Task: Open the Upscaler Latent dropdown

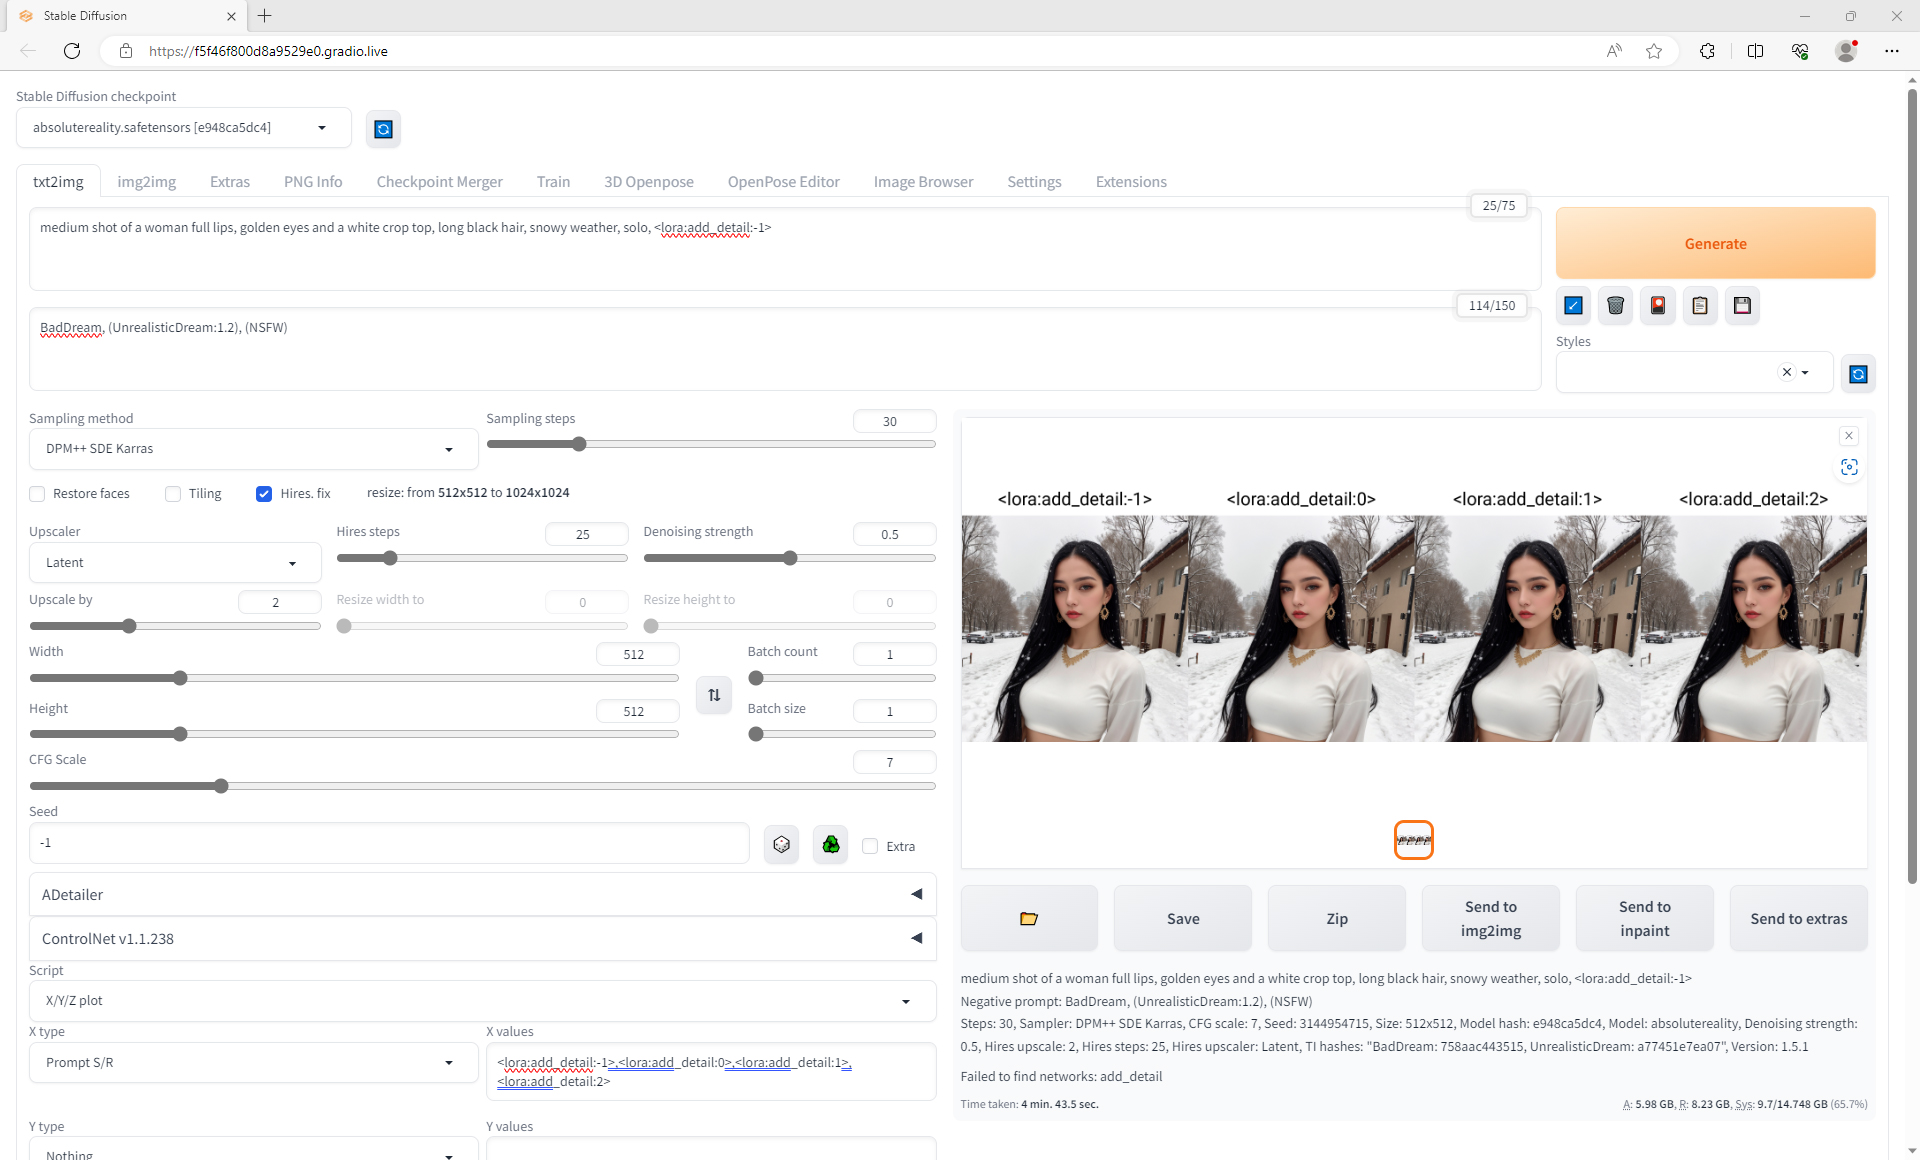Action: point(174,563)
